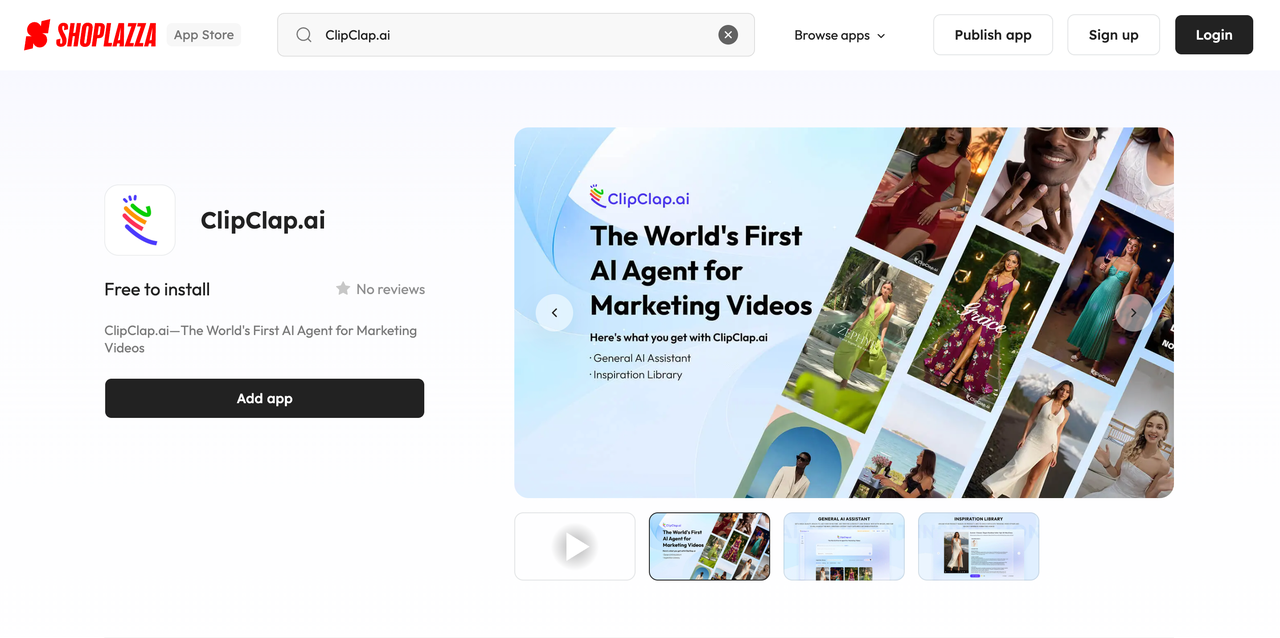Select the Marketing Videos banner thumbnail
This screenshot has width=1280, height=638.
pyautogui.click(x=709, y=546)
